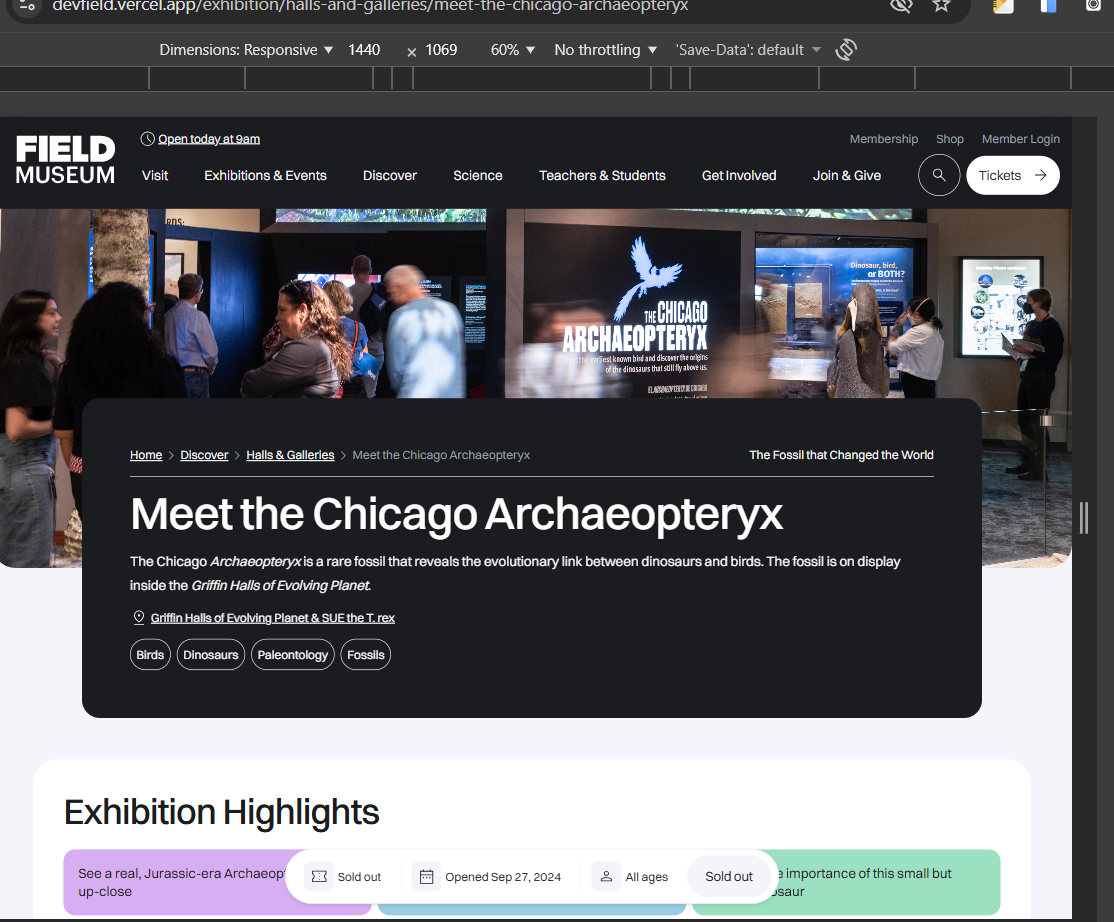Open the 60% zoom dropdown
The height and width of the screenshot is (922, 1114).
click(x=512, y=50)
